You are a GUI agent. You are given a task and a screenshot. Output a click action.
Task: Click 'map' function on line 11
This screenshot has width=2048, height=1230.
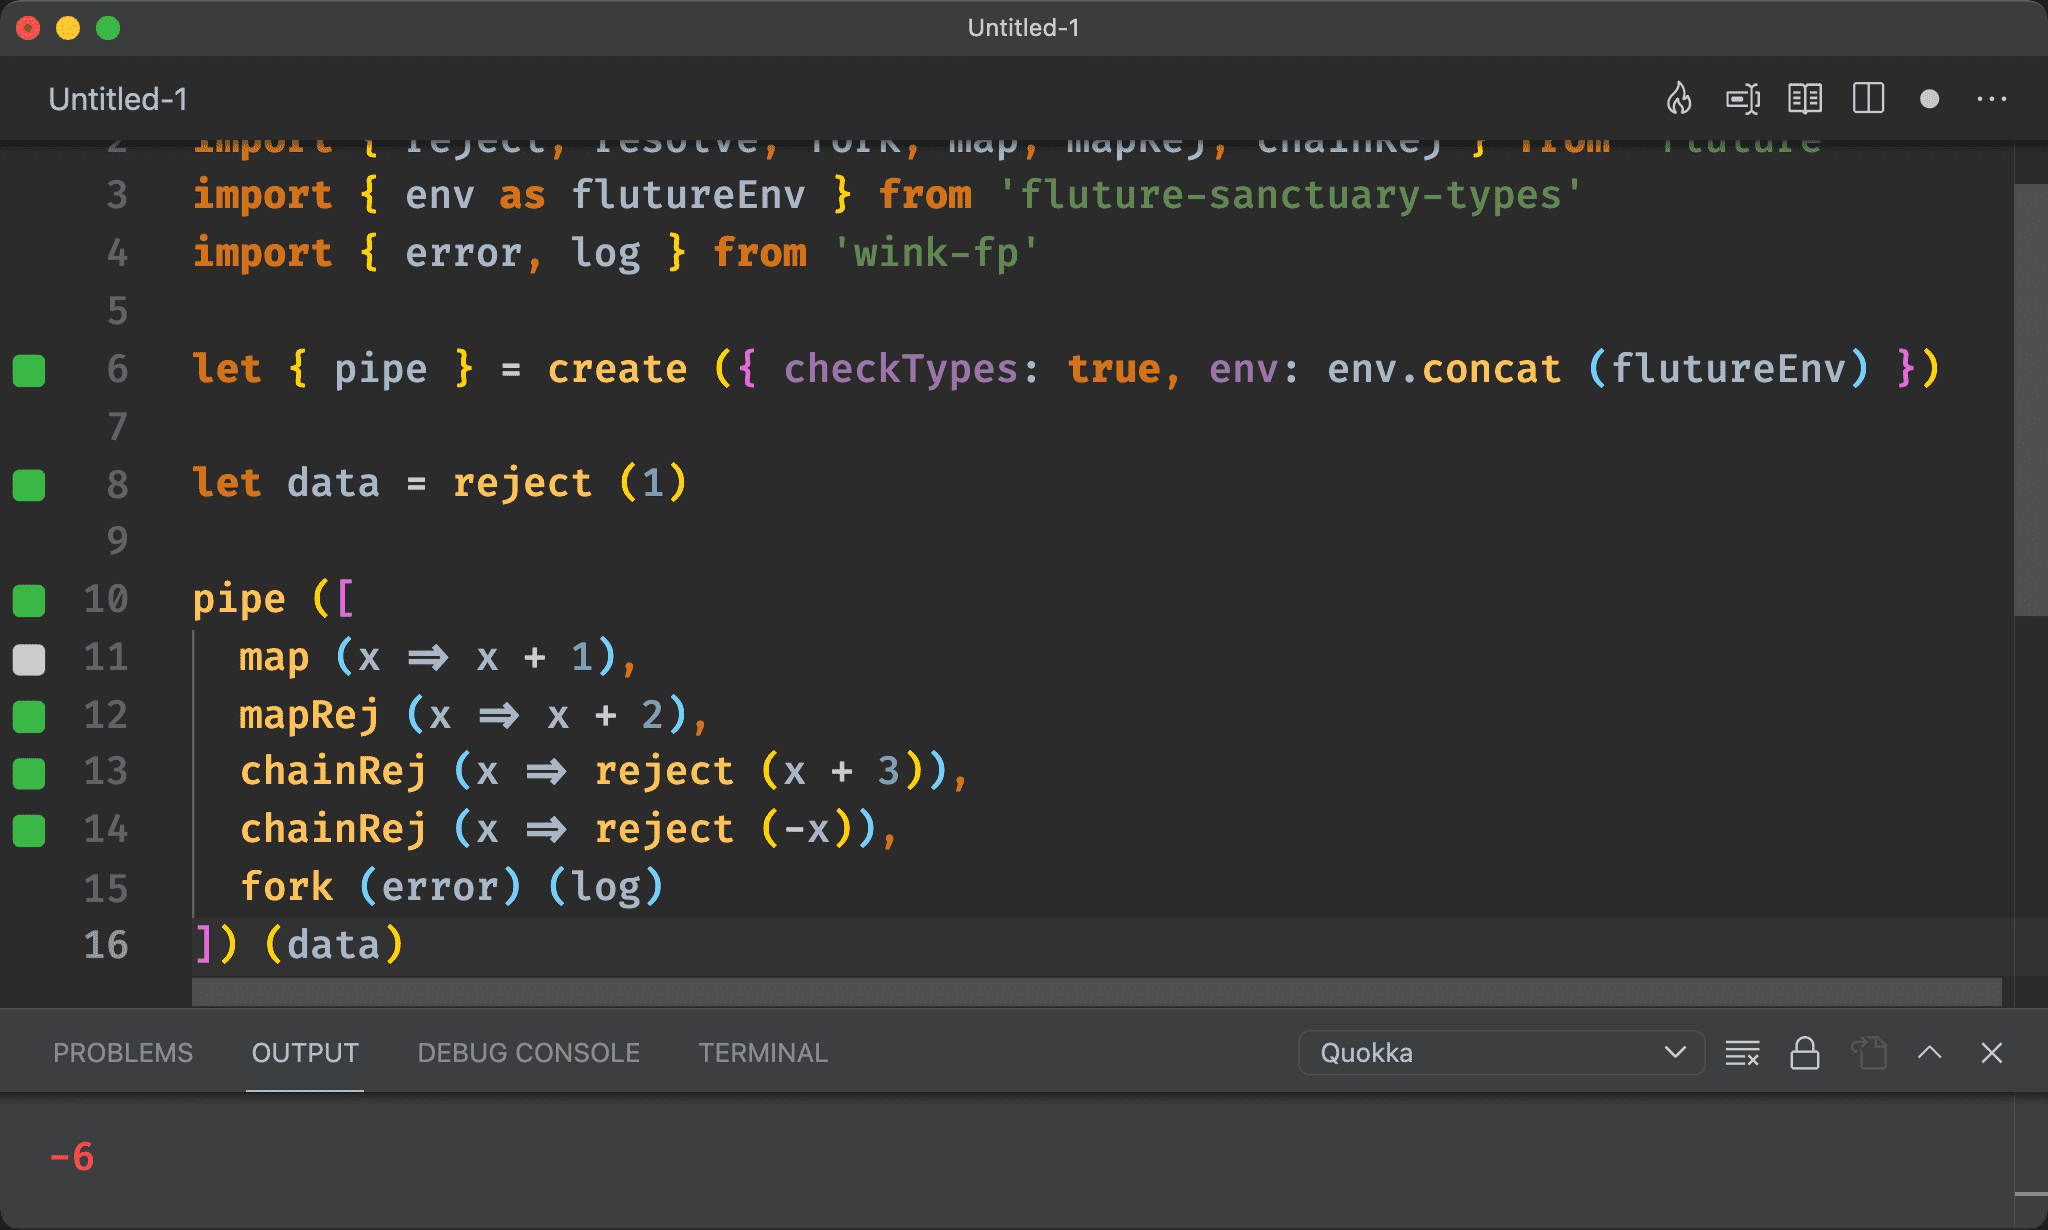pos(274,658)
